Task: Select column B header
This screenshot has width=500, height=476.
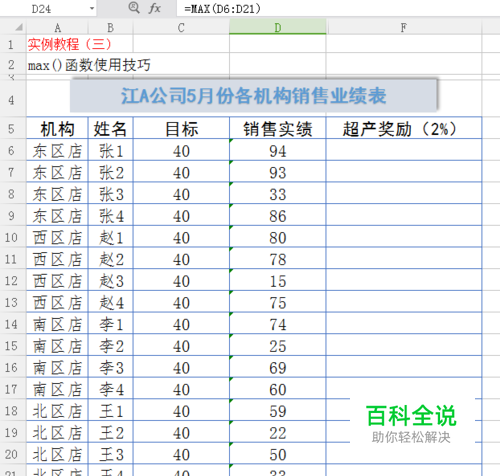Action: (111, 27)
